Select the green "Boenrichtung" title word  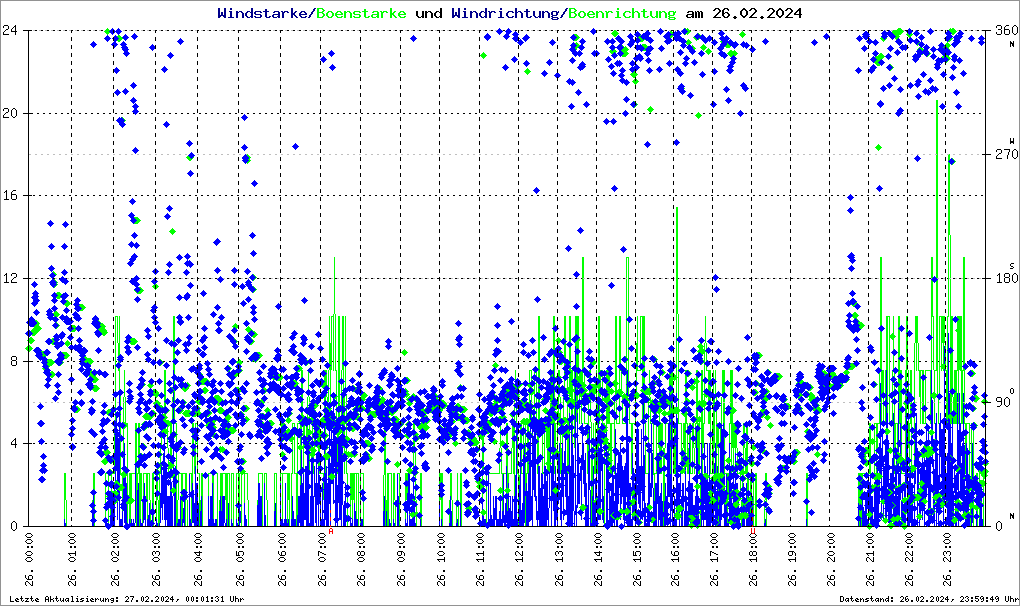click(x=622, y=13)
